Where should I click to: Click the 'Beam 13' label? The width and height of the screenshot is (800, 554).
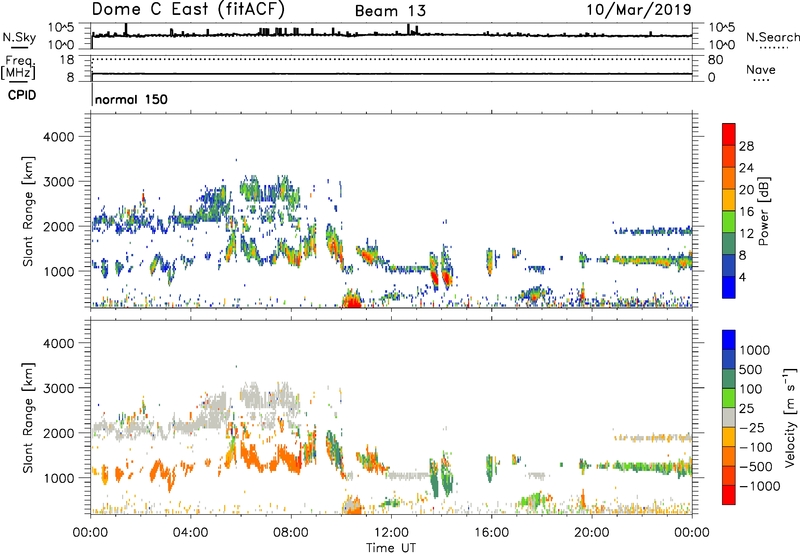point(390,11)
